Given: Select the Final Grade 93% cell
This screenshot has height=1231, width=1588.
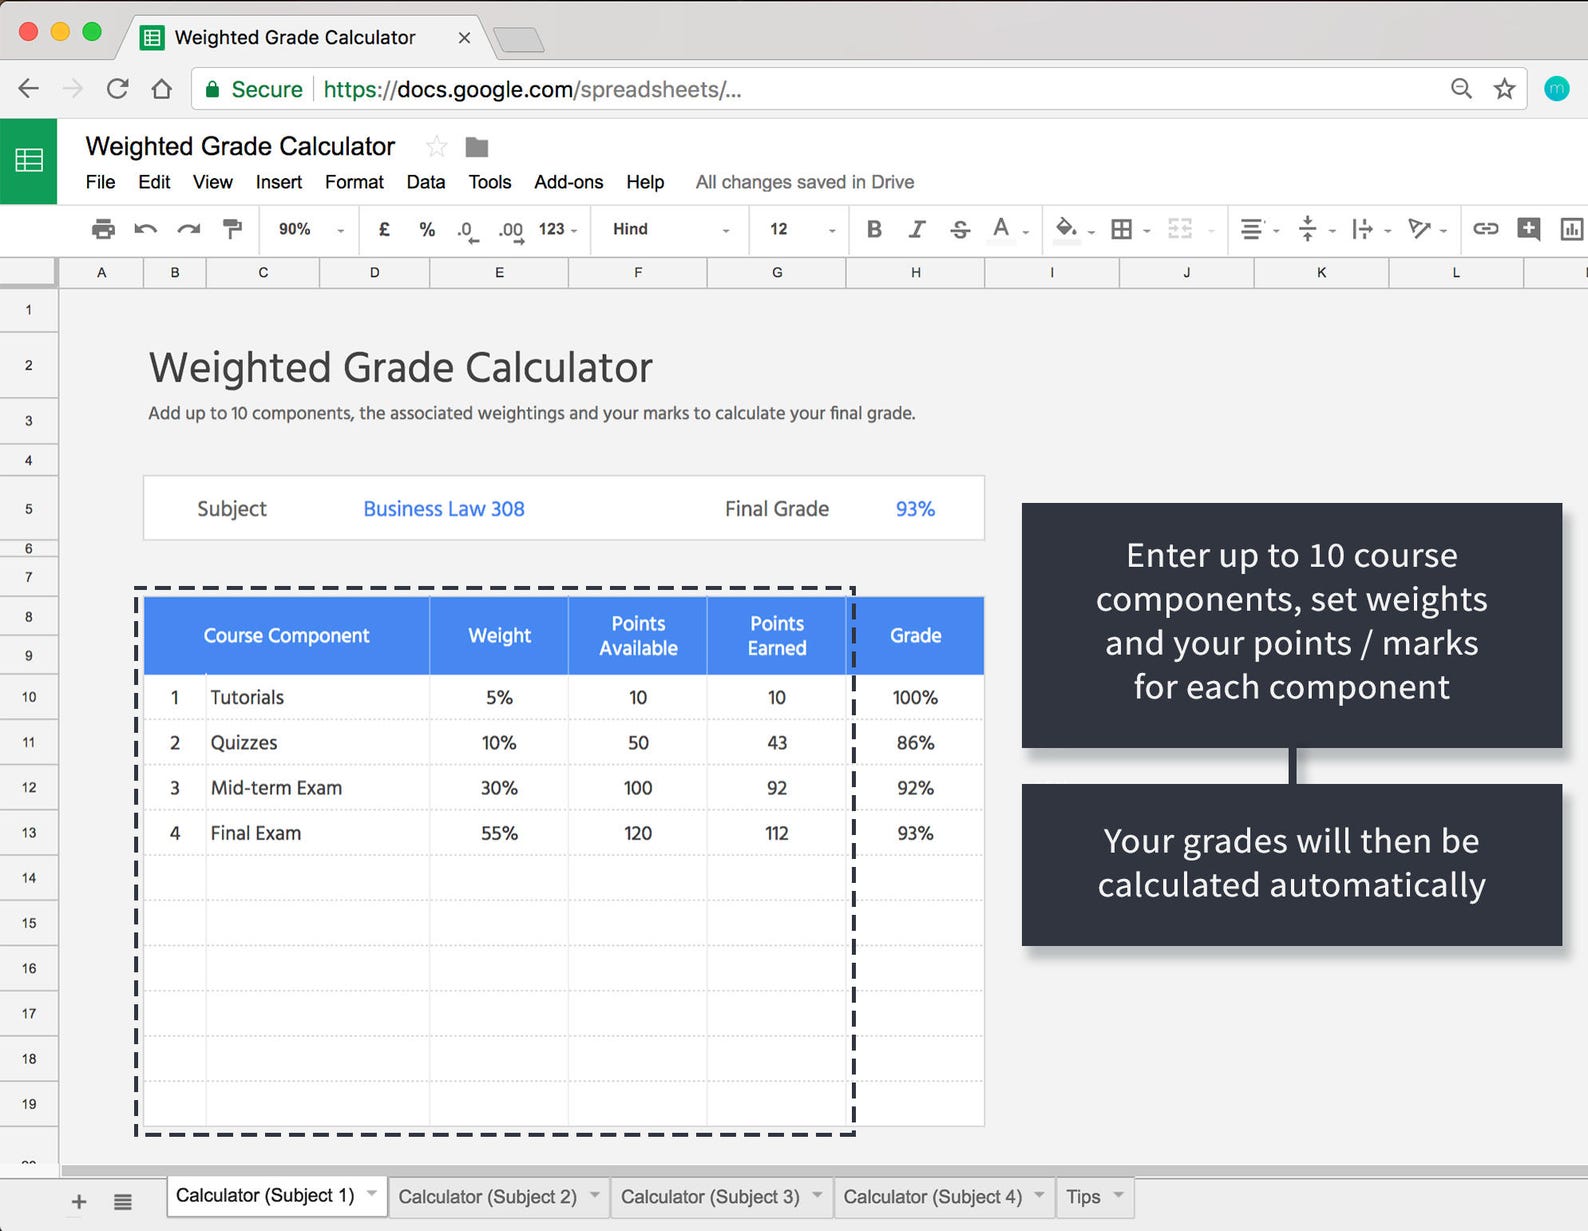Looking at the screenshot, I should click(x=915, y=509).
